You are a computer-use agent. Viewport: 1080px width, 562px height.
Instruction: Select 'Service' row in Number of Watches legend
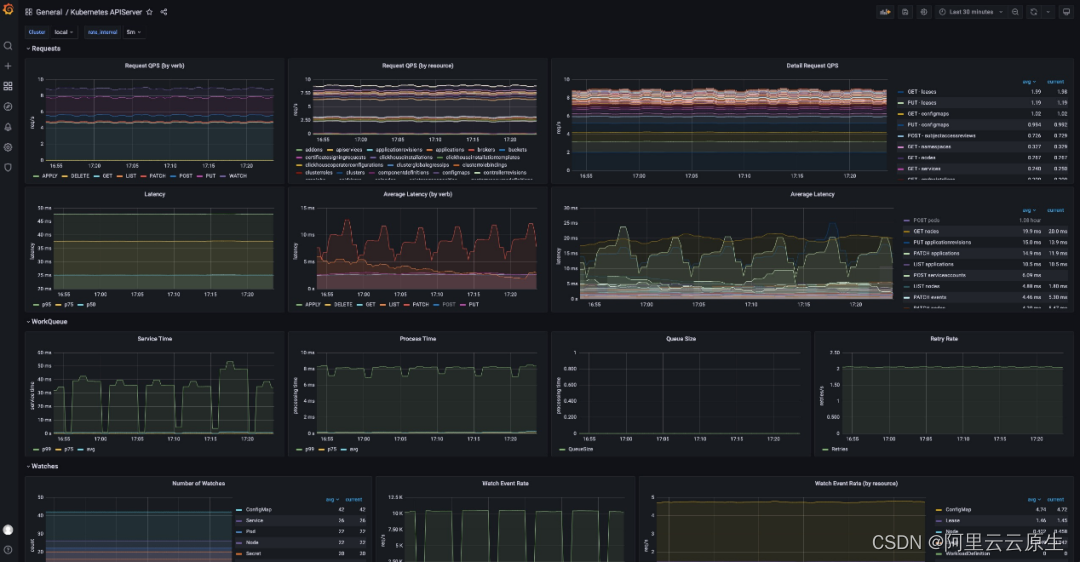tap(300, 521)
